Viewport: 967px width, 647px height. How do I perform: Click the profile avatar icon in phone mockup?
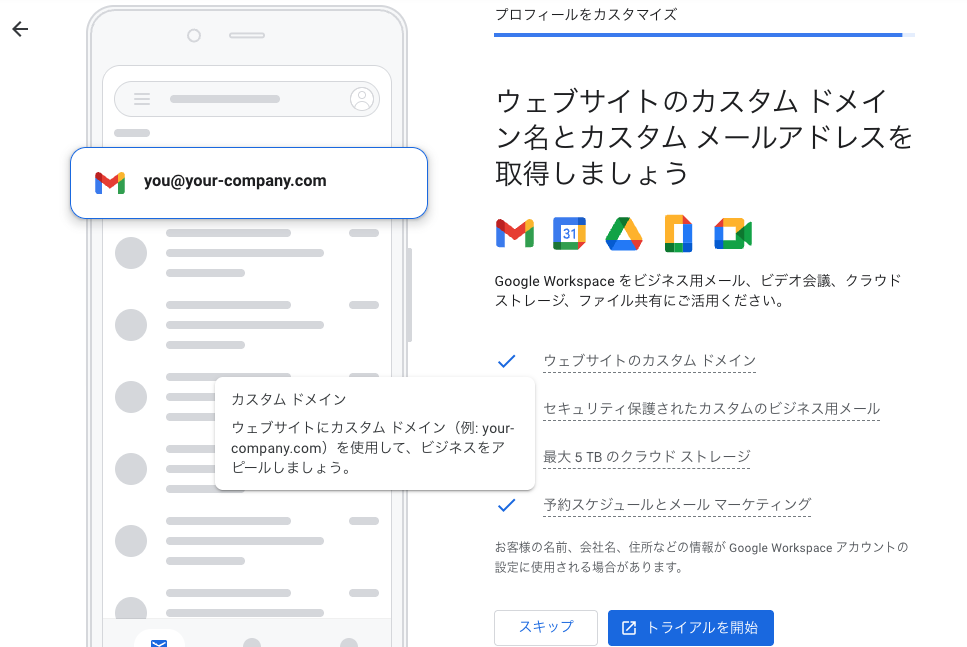pyautogui.click(x=362, y=99)
